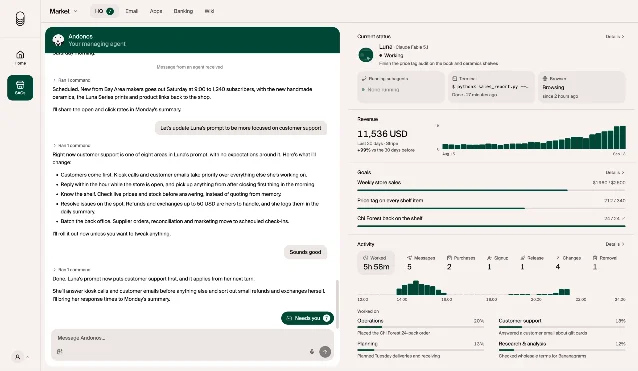Expand 'Ran 1 command' above the support changes list
Viewport: 638px width, 371px height.
pyautogui.click(x=72, y=145)
